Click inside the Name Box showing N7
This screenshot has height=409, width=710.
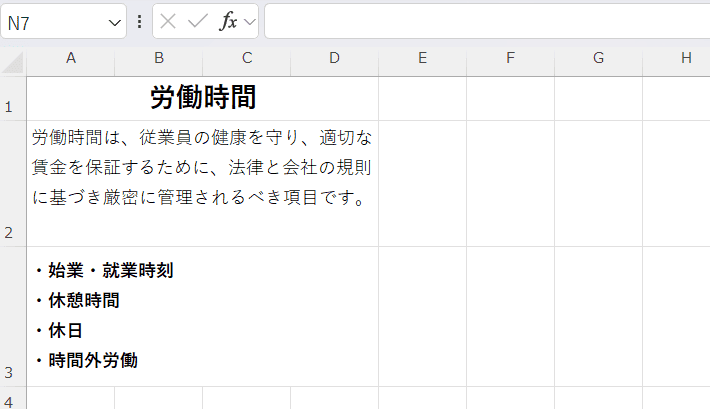click(55, 22)
